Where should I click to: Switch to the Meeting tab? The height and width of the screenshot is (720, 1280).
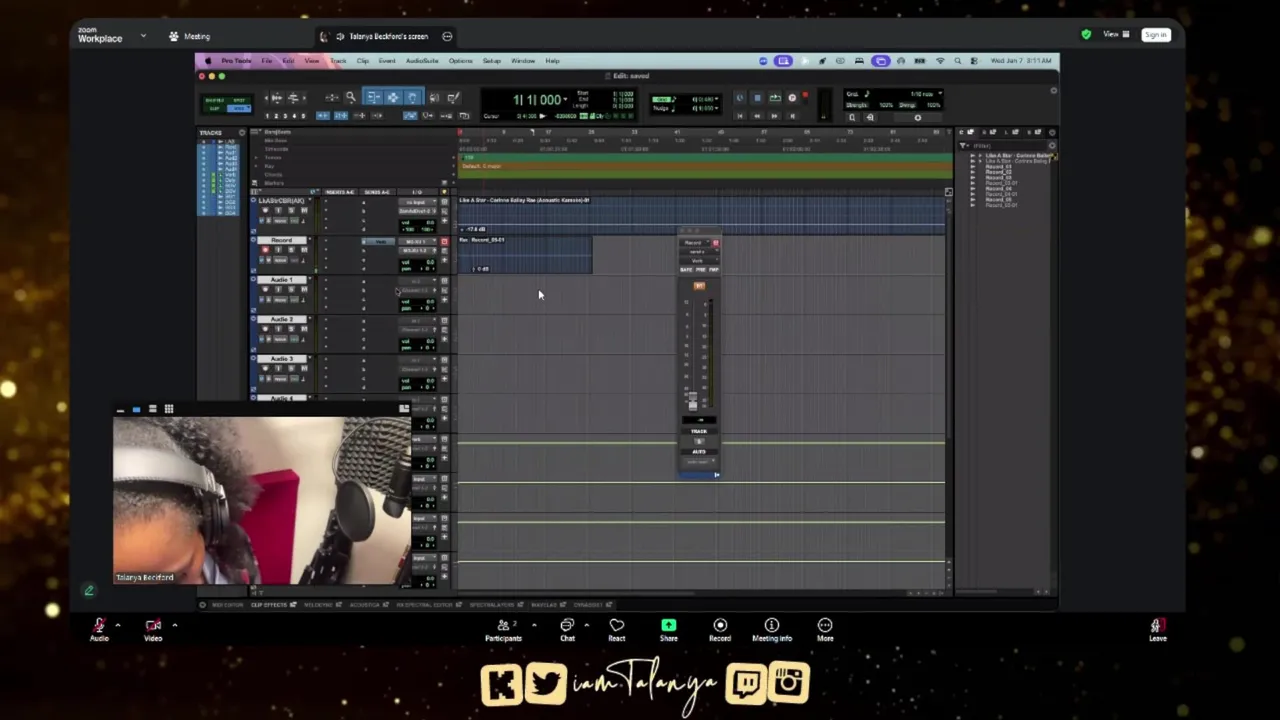(x=190, y=36)
